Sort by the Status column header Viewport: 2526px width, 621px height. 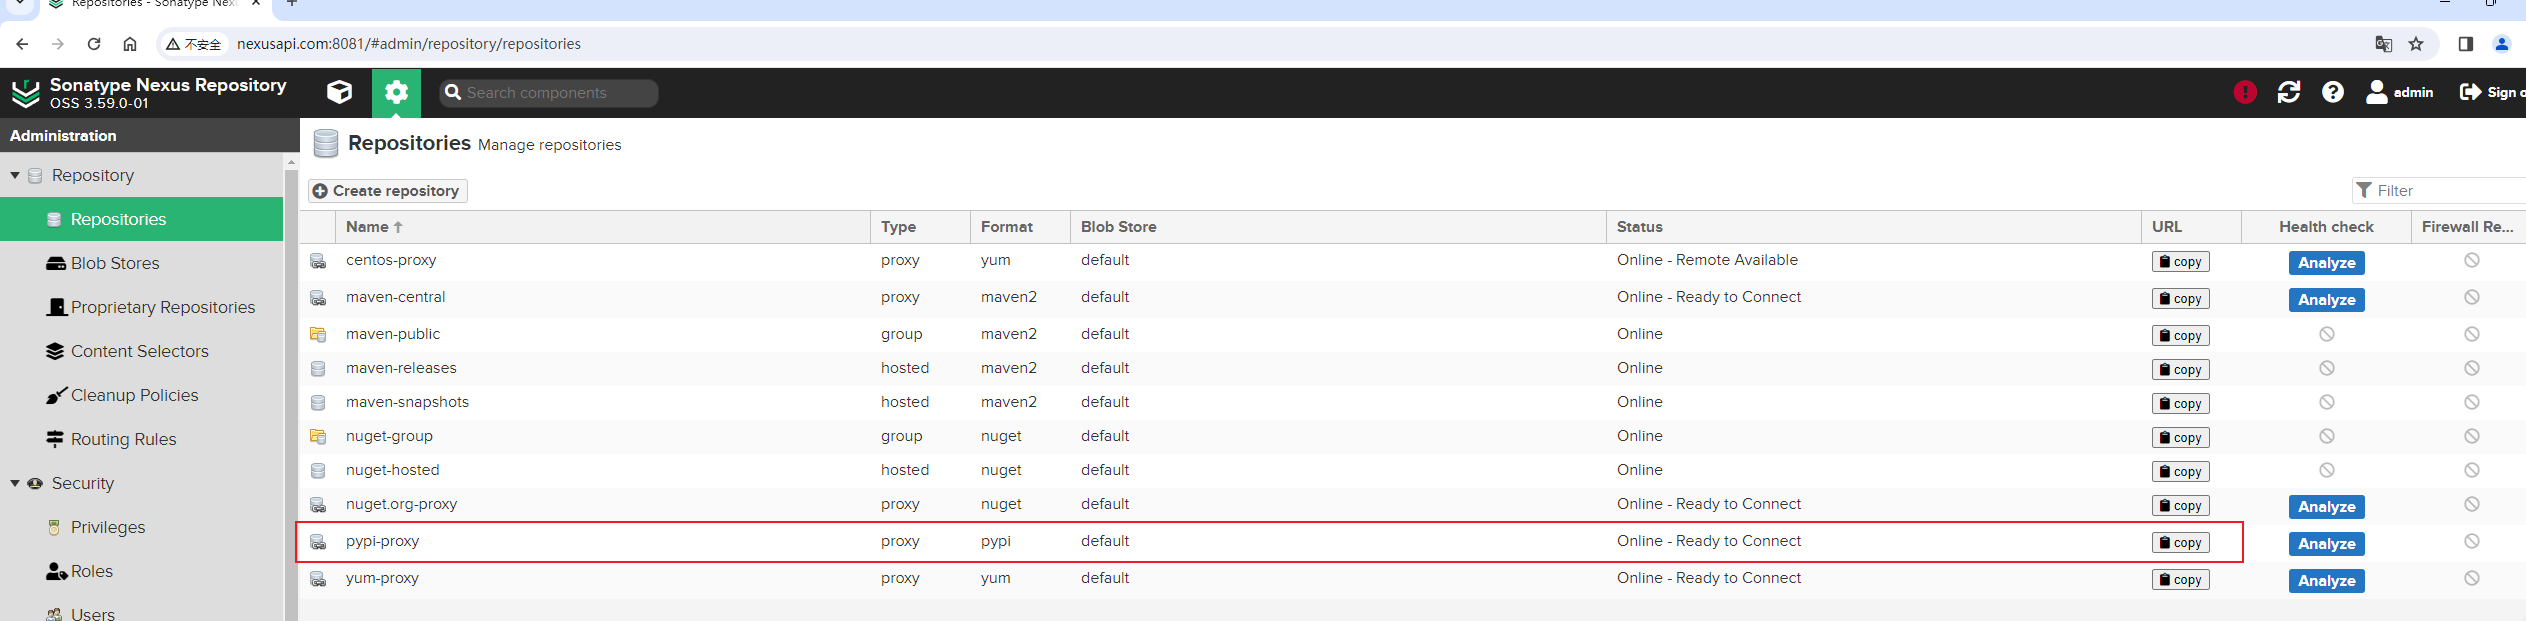[1874, 227]
